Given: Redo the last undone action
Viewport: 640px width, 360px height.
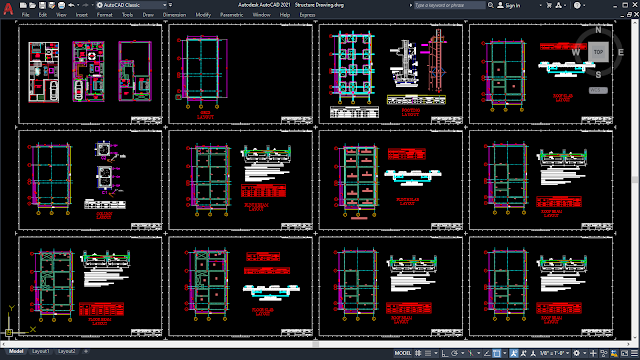Looking at the screenshot, I should [85, 5].
